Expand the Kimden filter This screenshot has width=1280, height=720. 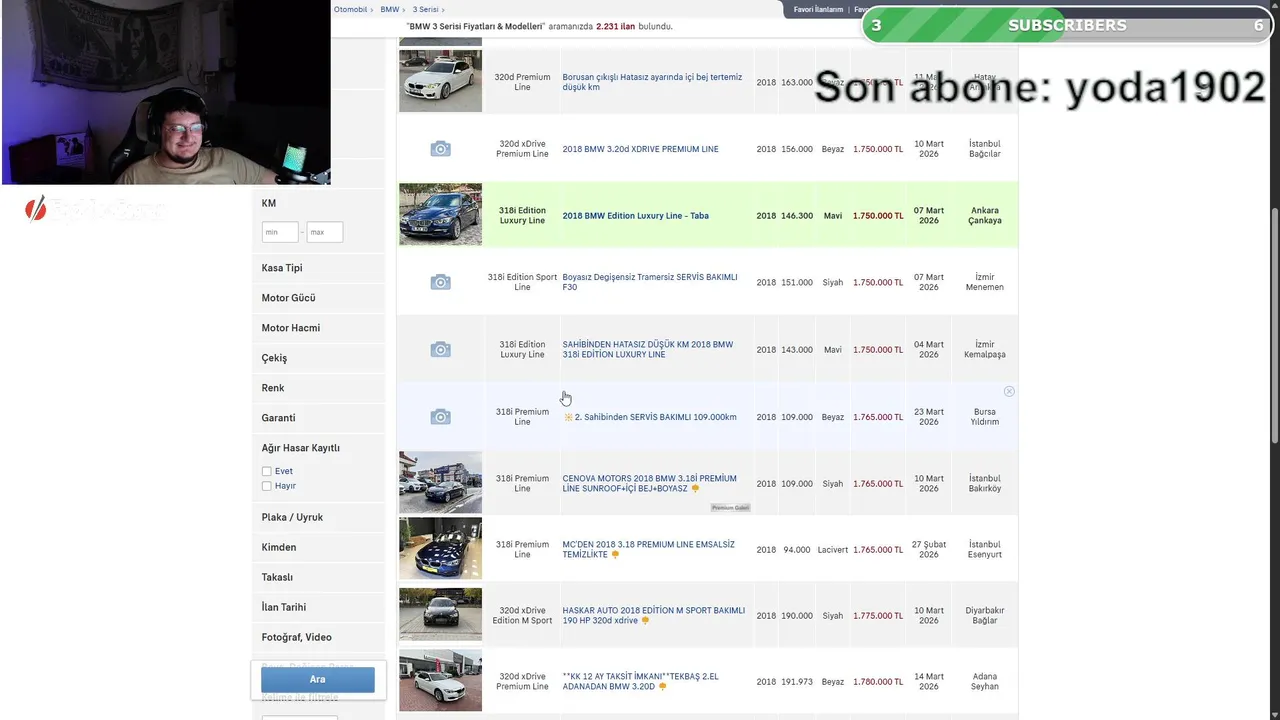[x=318, y=547]
